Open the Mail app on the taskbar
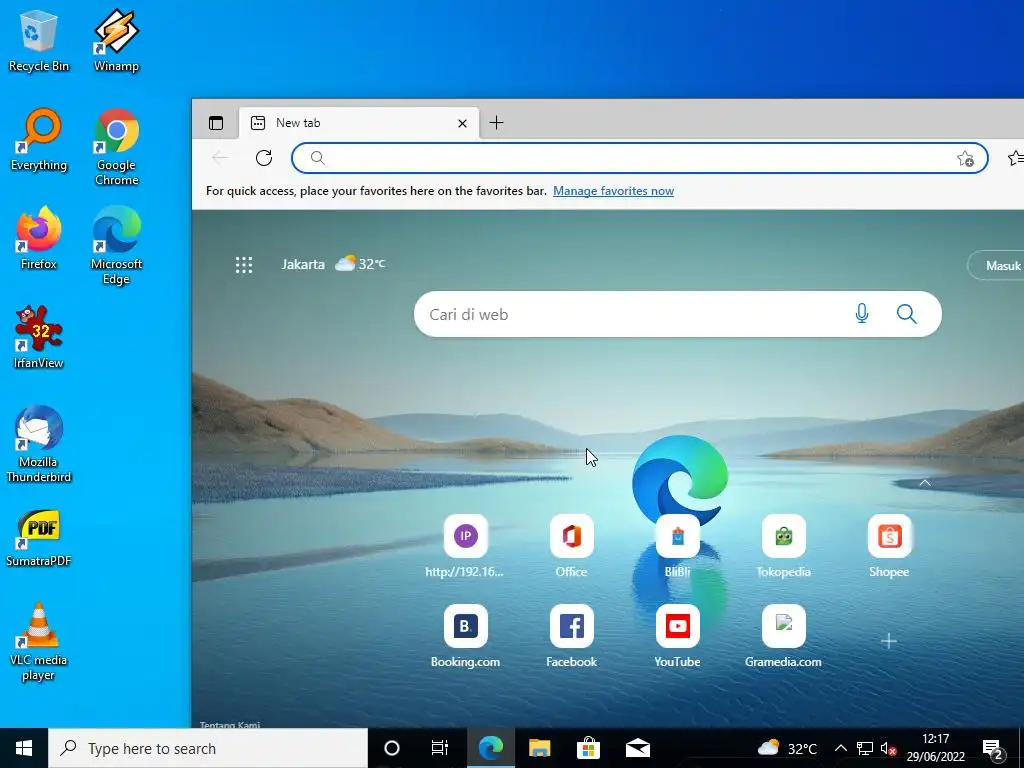 [637, 748]
